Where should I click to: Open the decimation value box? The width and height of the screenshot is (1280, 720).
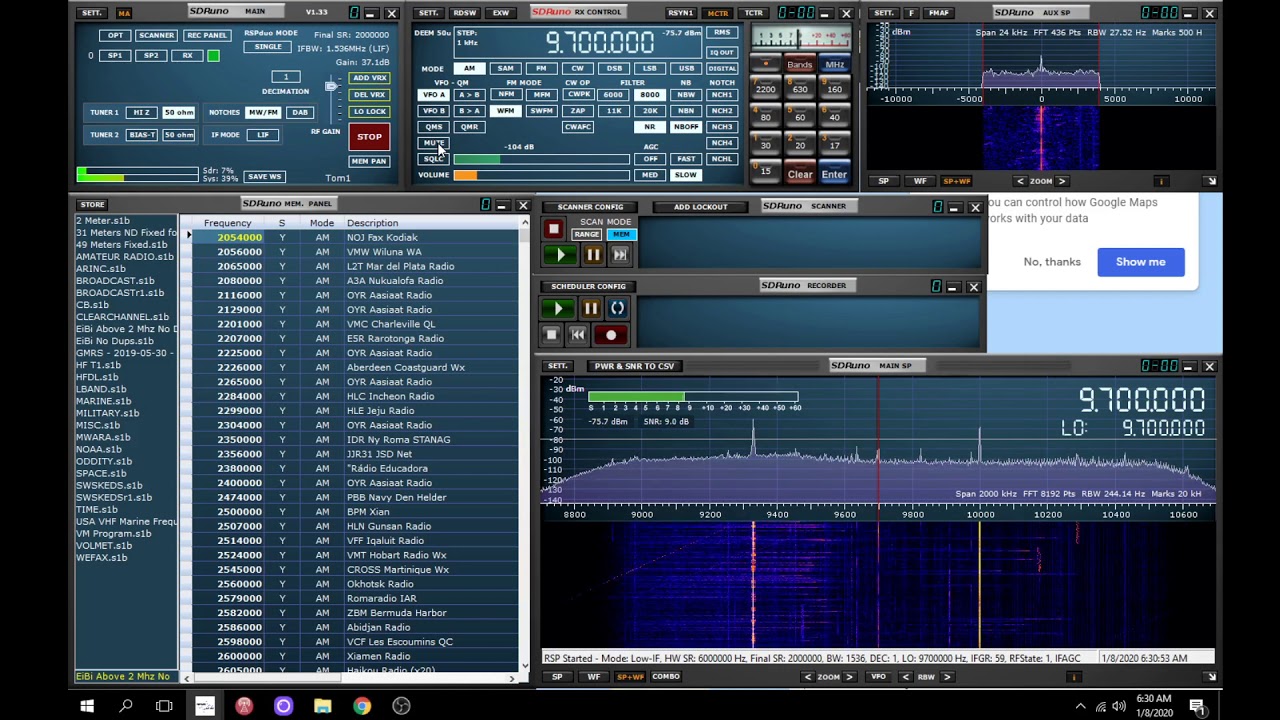tap(285, 77)
